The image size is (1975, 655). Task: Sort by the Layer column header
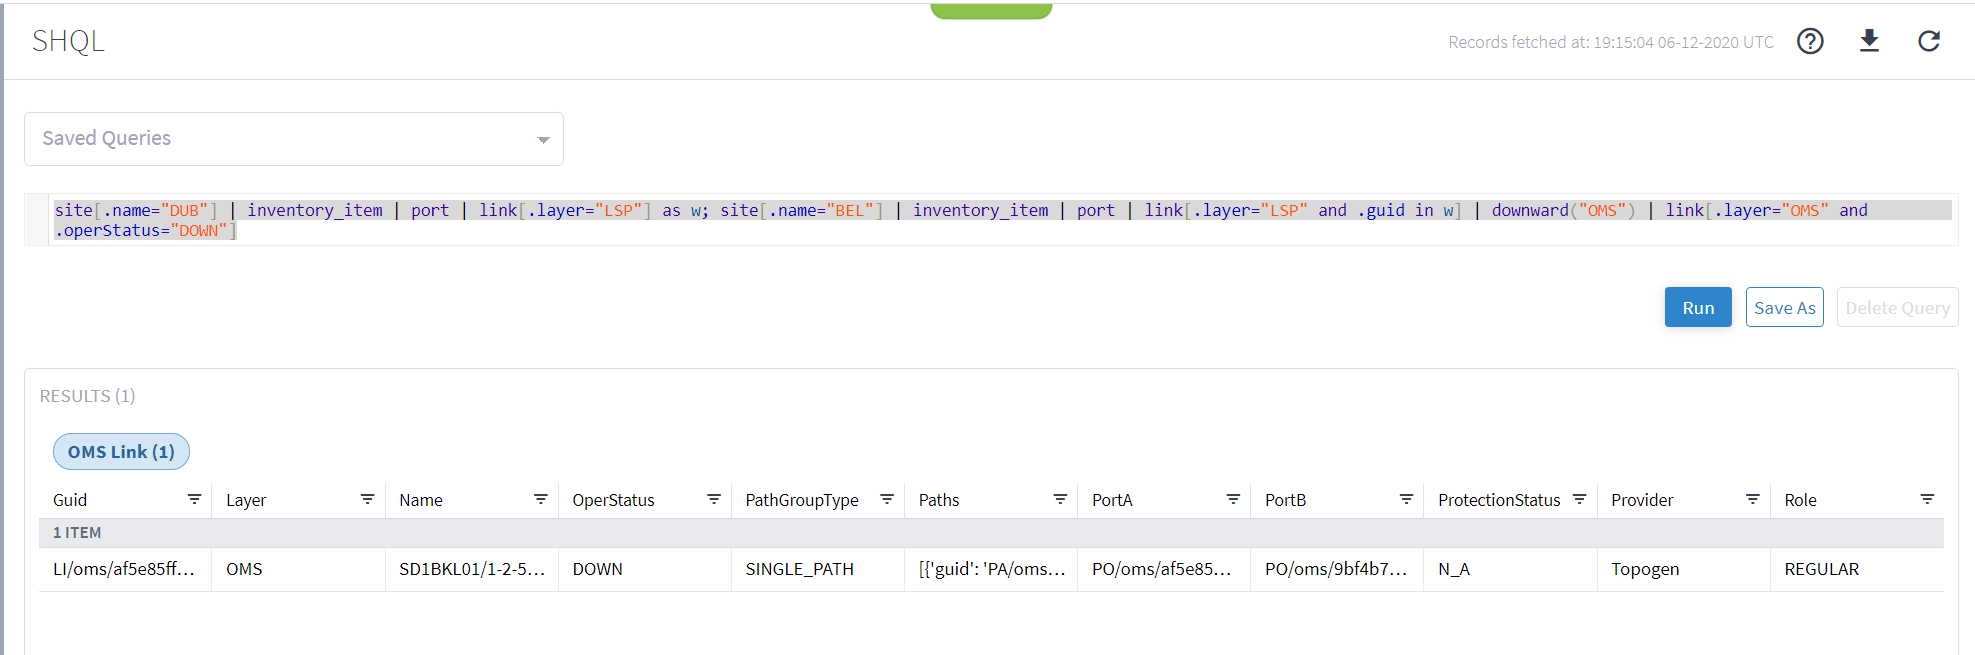tap(246, 500)
